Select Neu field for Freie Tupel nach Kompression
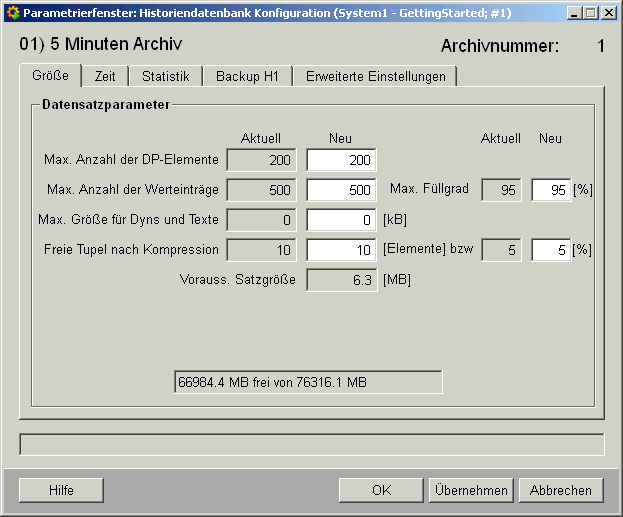 point(341,250)
